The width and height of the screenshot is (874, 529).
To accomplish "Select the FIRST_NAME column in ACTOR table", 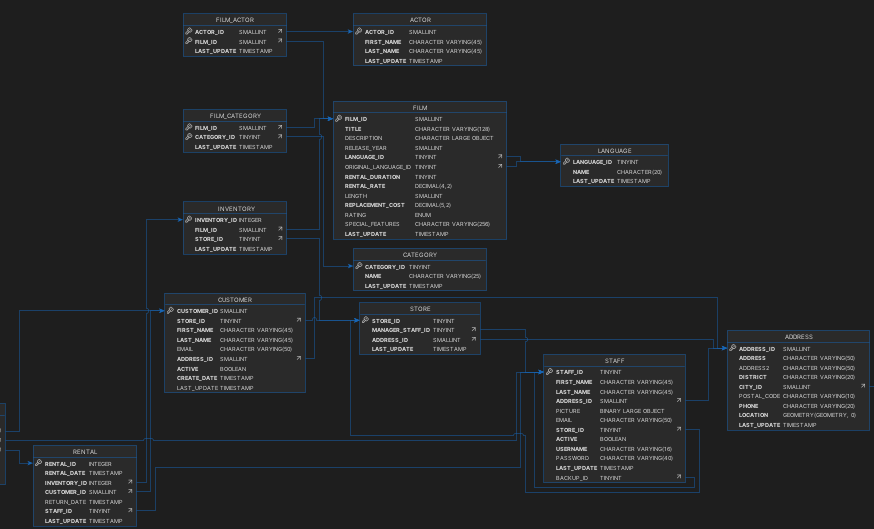I will point(383,42).
